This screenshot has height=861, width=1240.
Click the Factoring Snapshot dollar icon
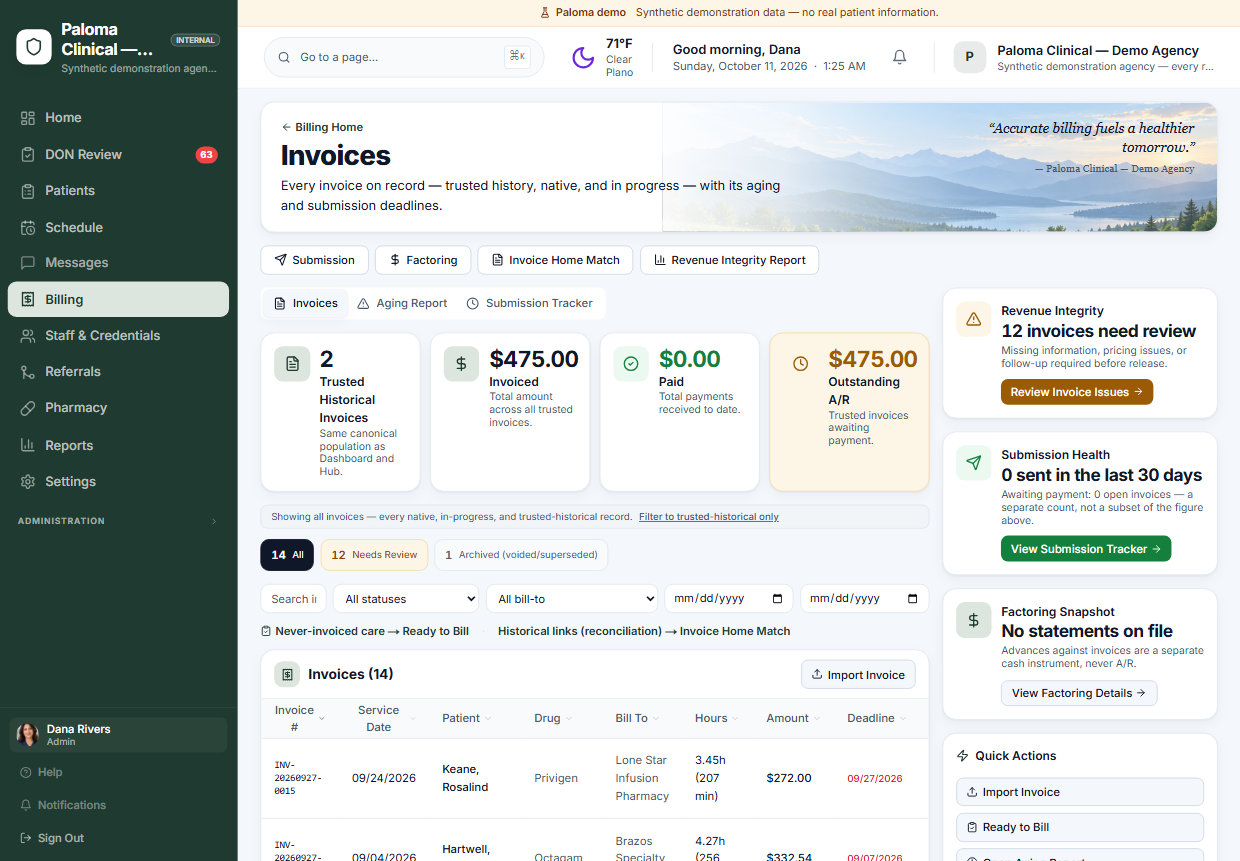[x=973, y=620]
